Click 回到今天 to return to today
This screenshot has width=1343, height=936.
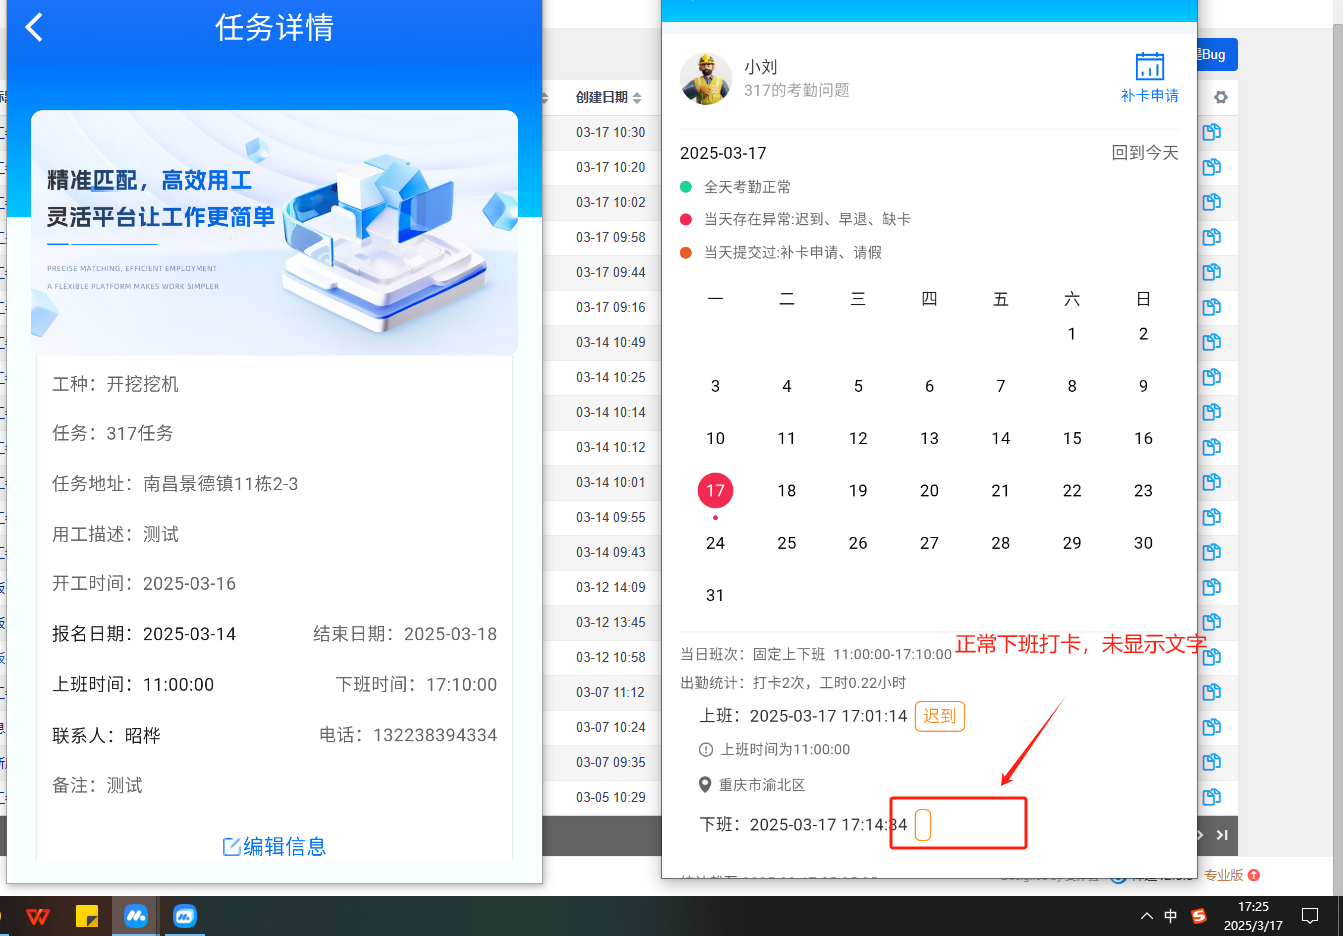(x=1145, y=153)
